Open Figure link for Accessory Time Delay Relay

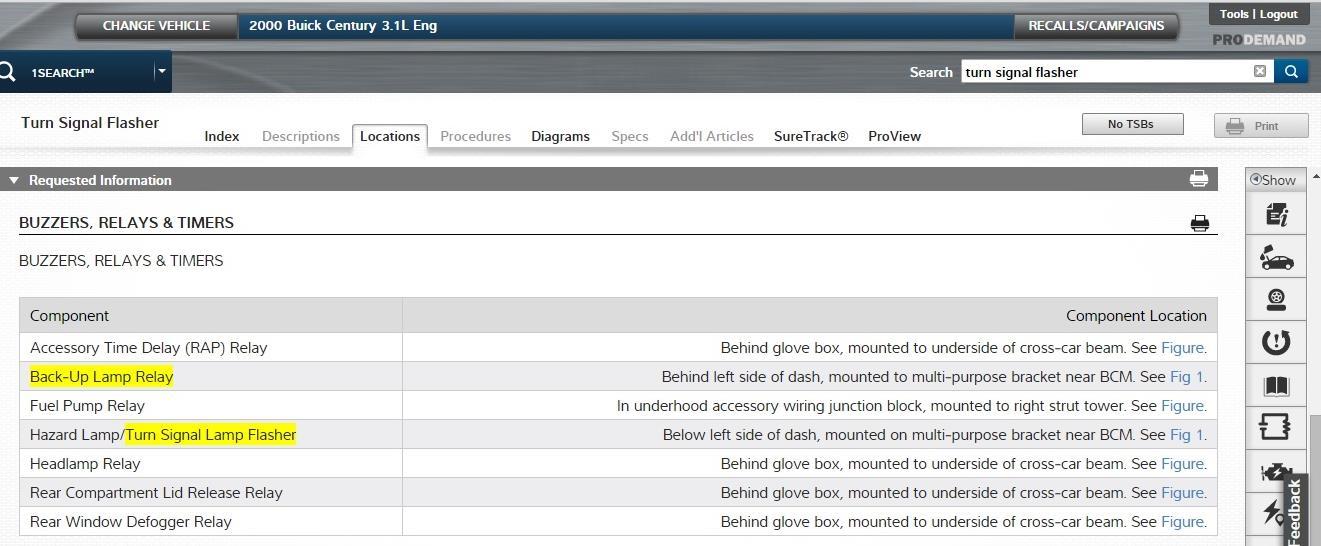click(x=1182, y=348)
